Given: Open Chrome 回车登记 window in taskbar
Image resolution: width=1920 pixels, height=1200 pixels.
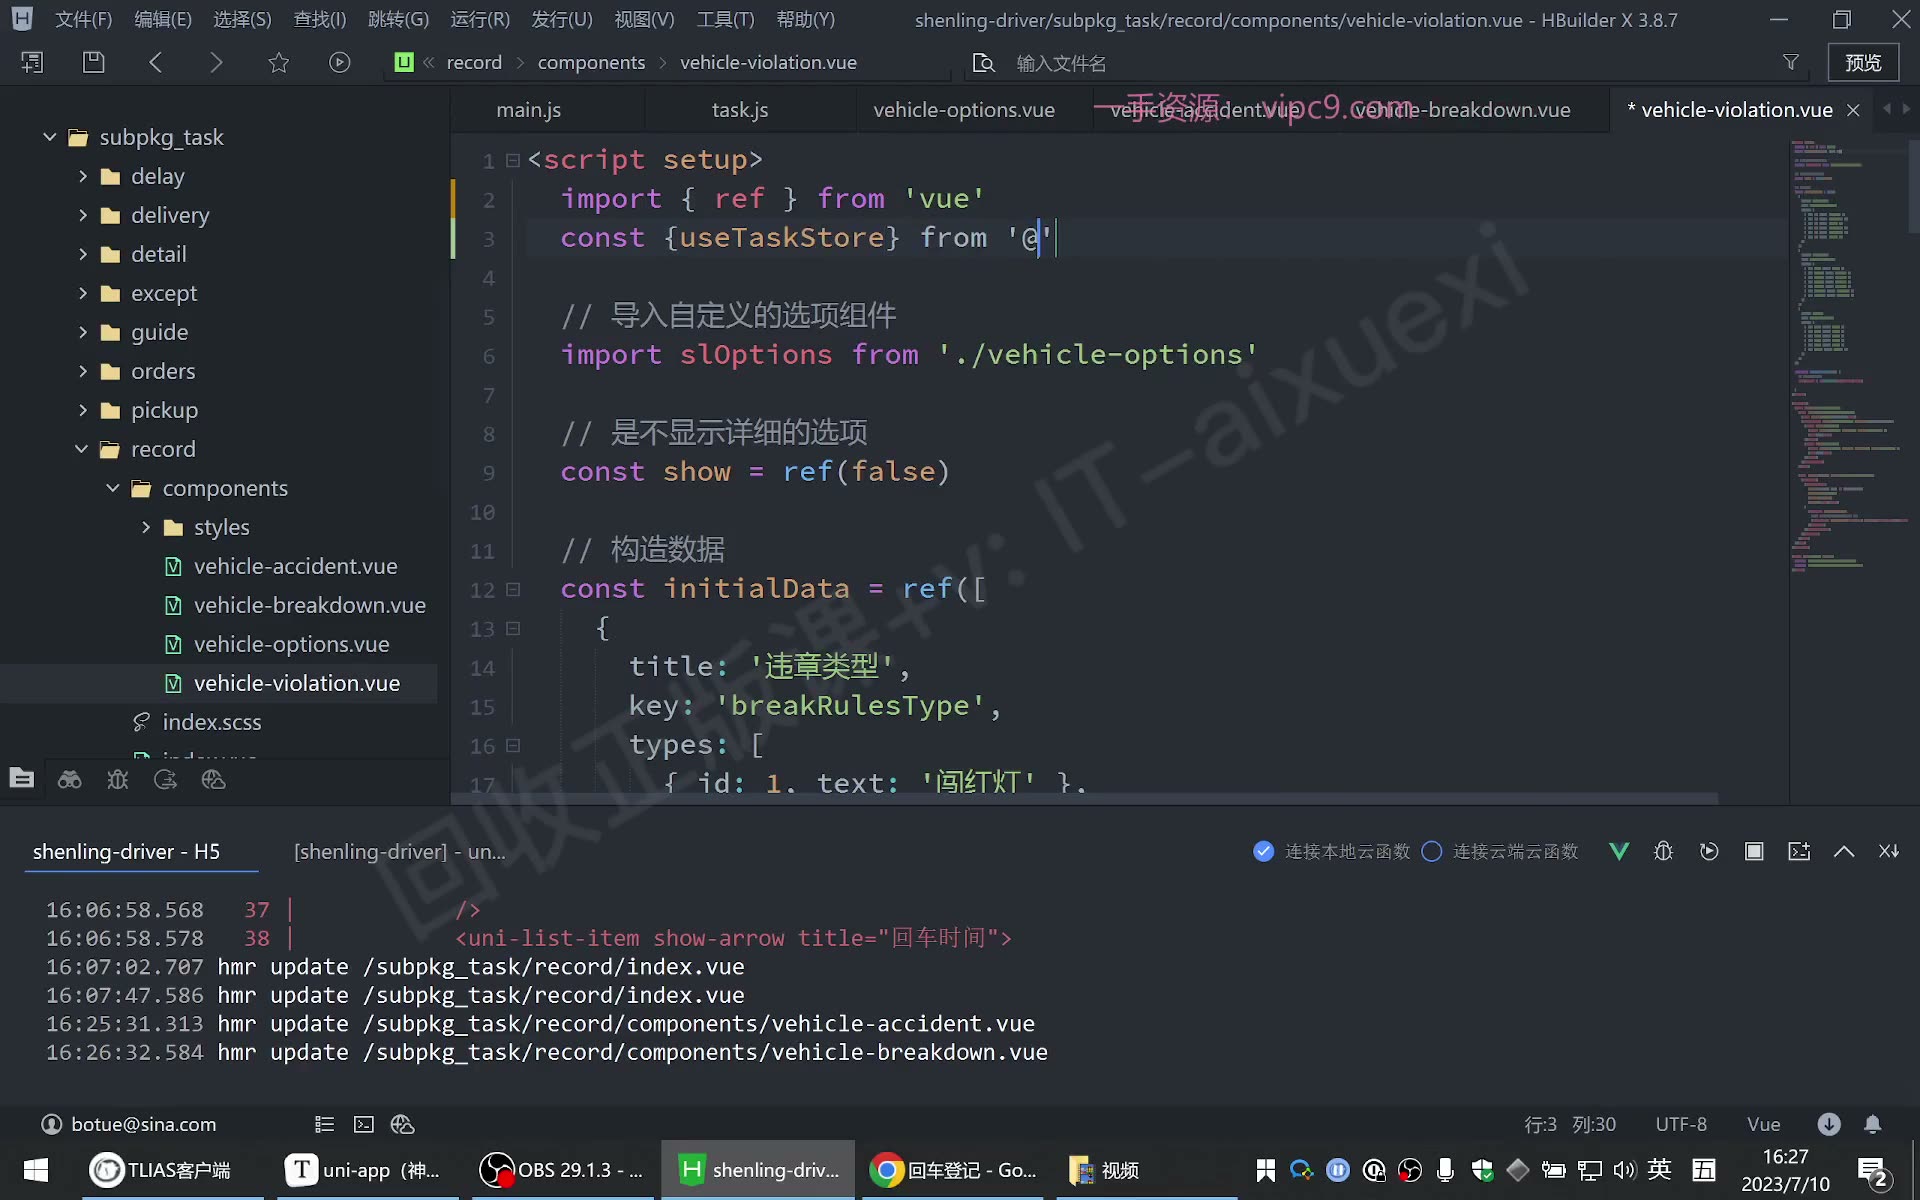Looking at the screenshot, I should click(x=953, y=1170).
